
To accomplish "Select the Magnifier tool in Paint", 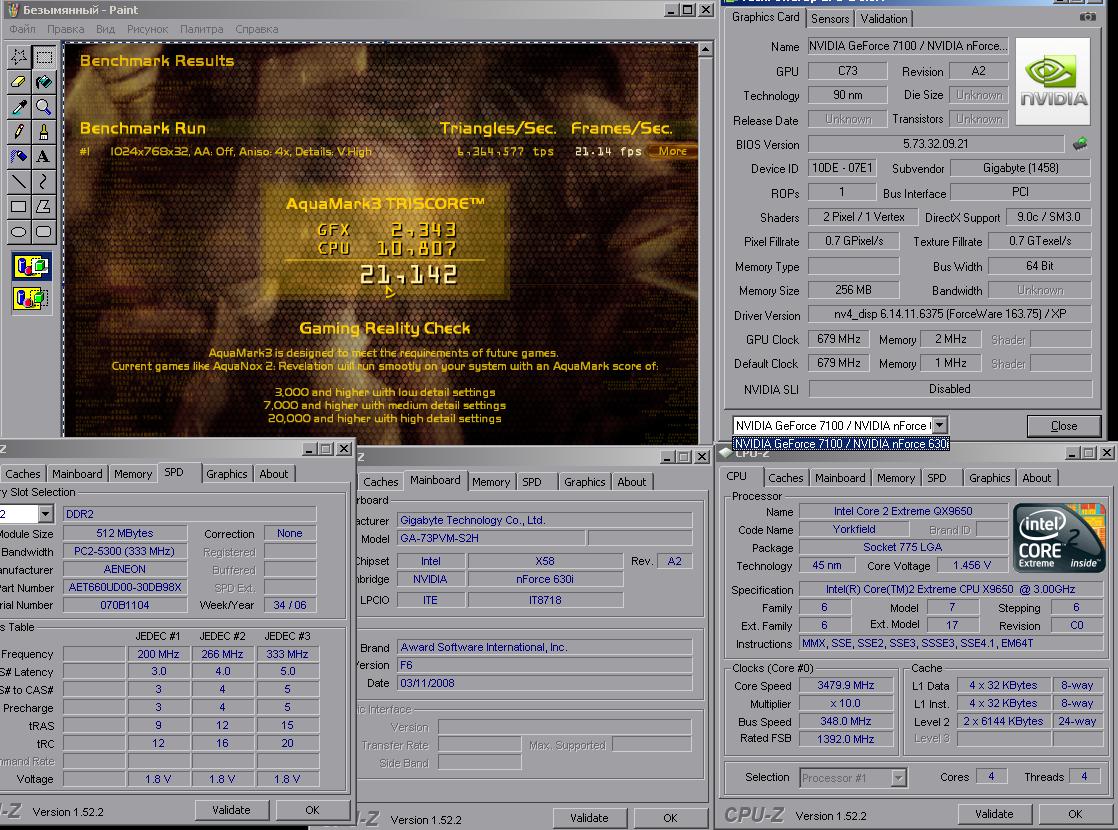I will (x=44, y=107).
